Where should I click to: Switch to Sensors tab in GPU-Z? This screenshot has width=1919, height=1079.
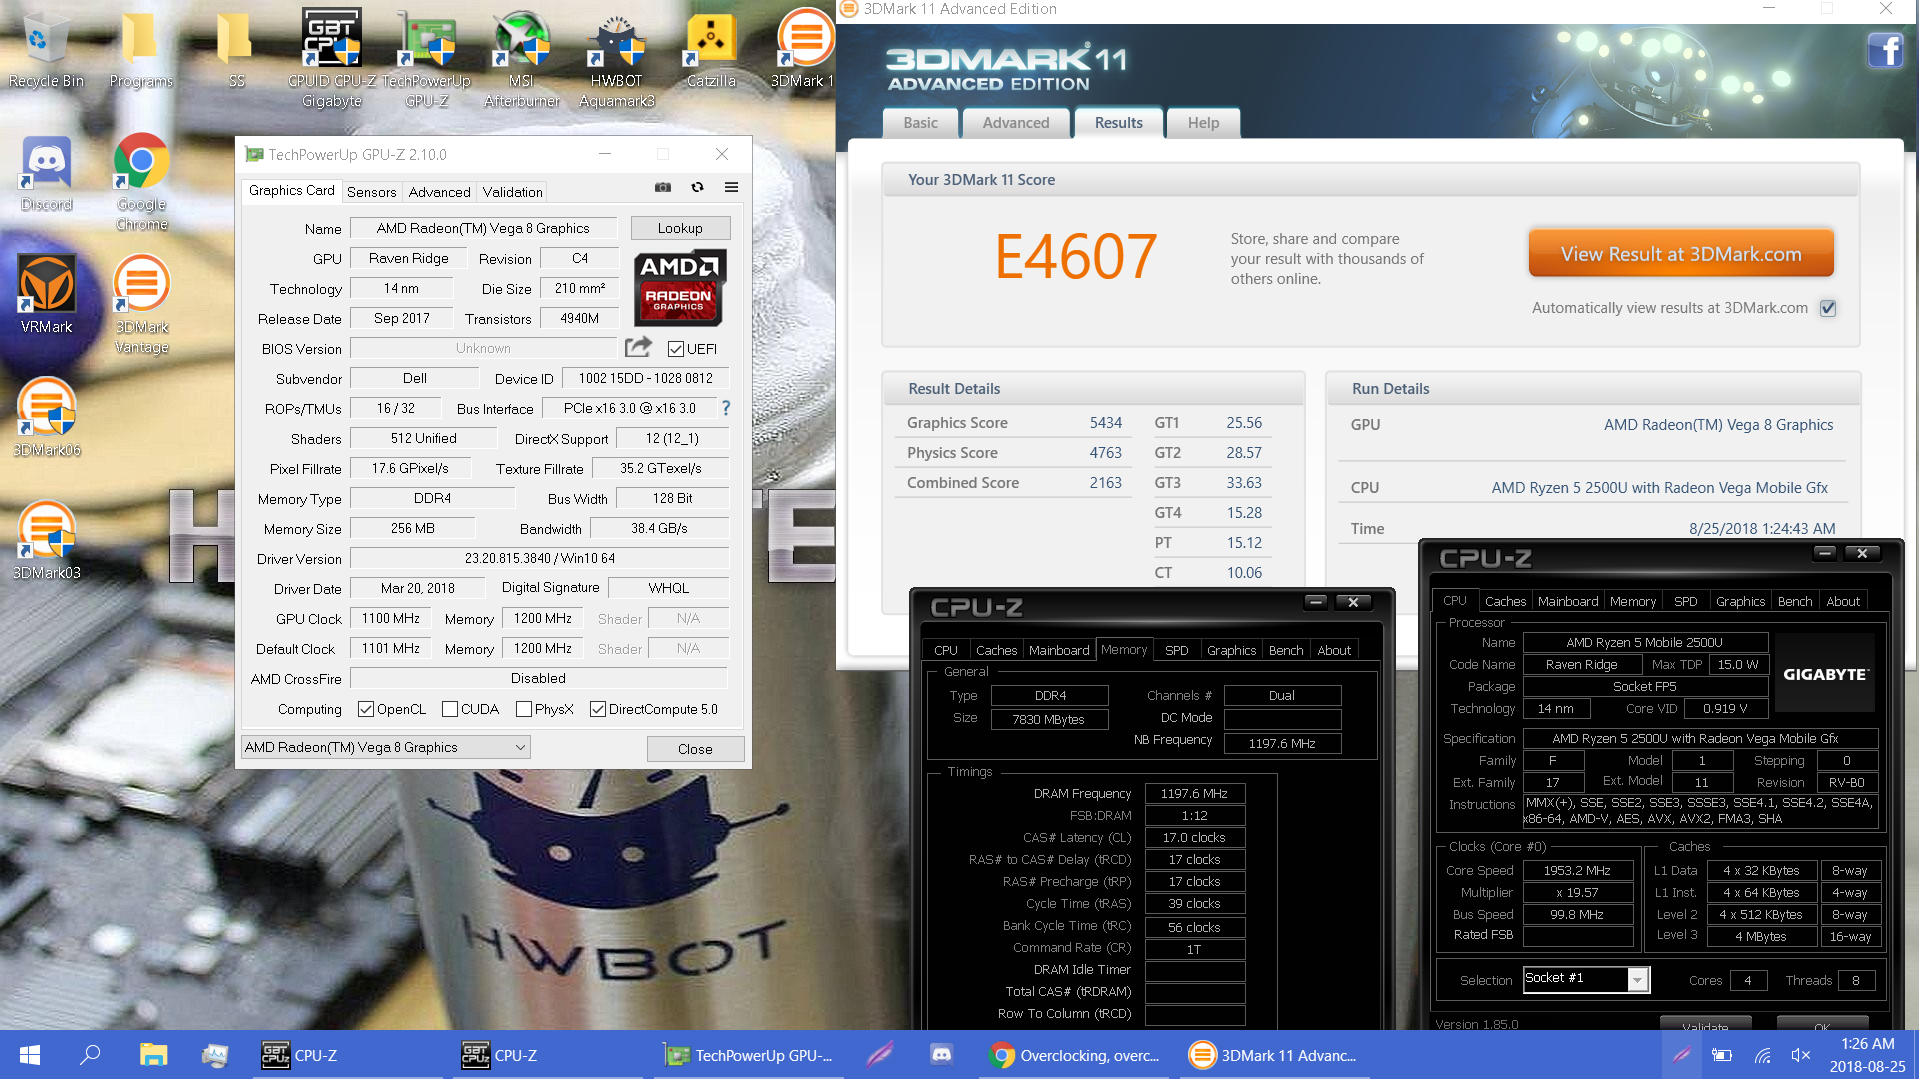(x=371, y=192)
